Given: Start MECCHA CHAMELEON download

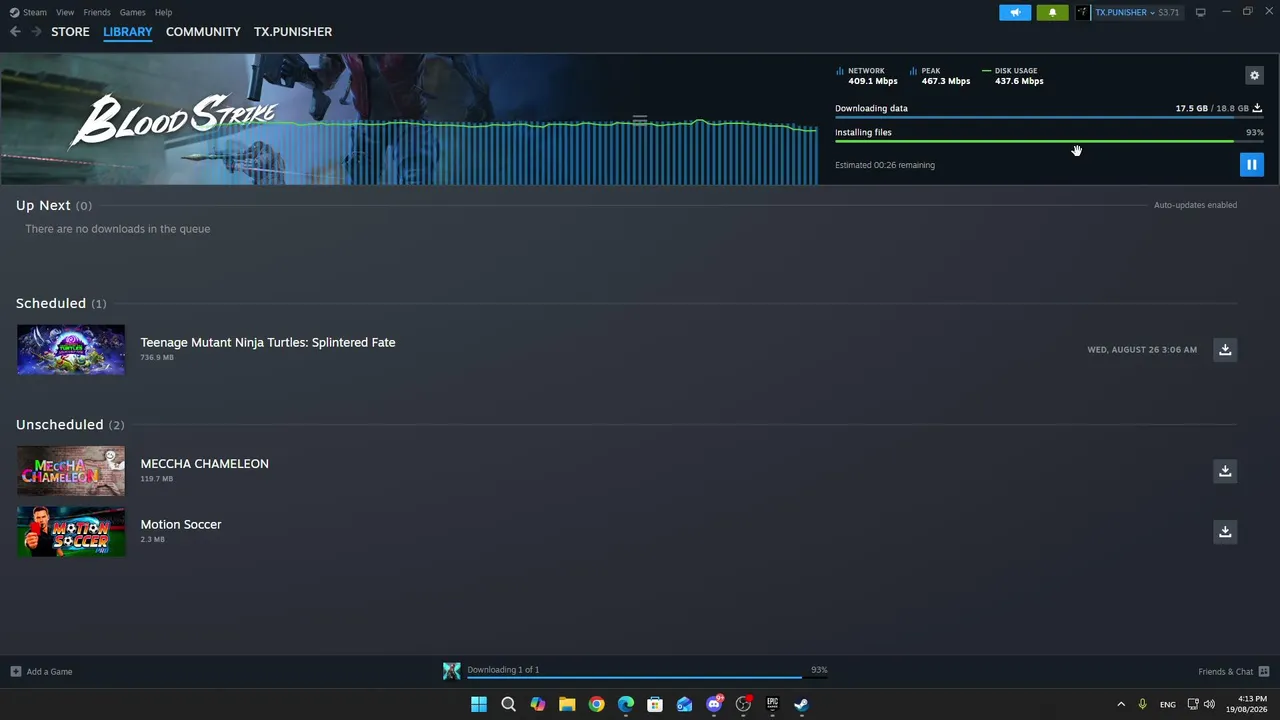Looking at the screenshot, I should [1225, 471].
